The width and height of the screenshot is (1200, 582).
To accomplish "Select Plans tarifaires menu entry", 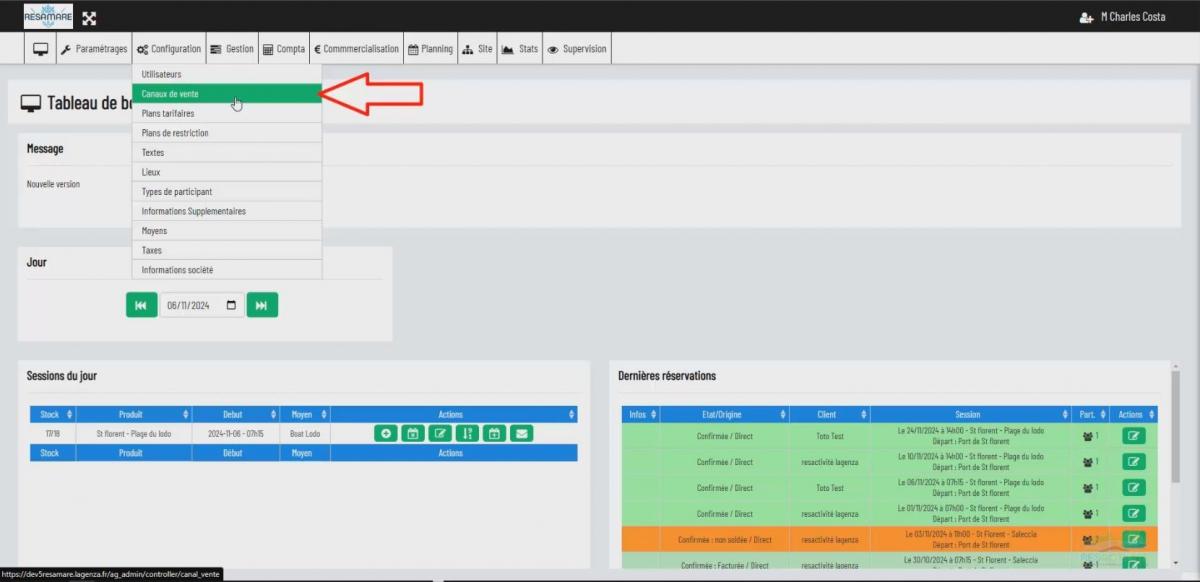I will tap(227, 114).
